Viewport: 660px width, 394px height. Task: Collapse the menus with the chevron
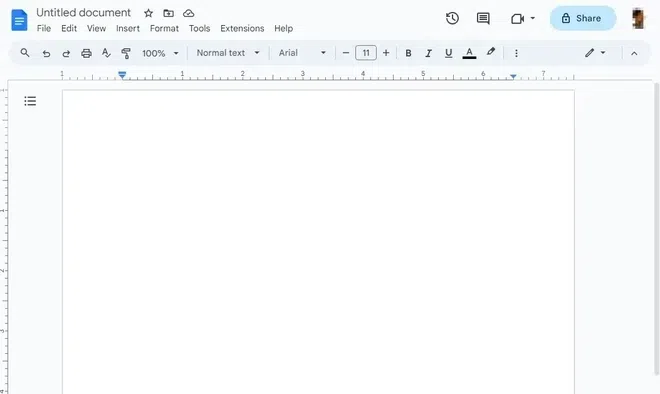pyautogui.click(x=634, y=53)
